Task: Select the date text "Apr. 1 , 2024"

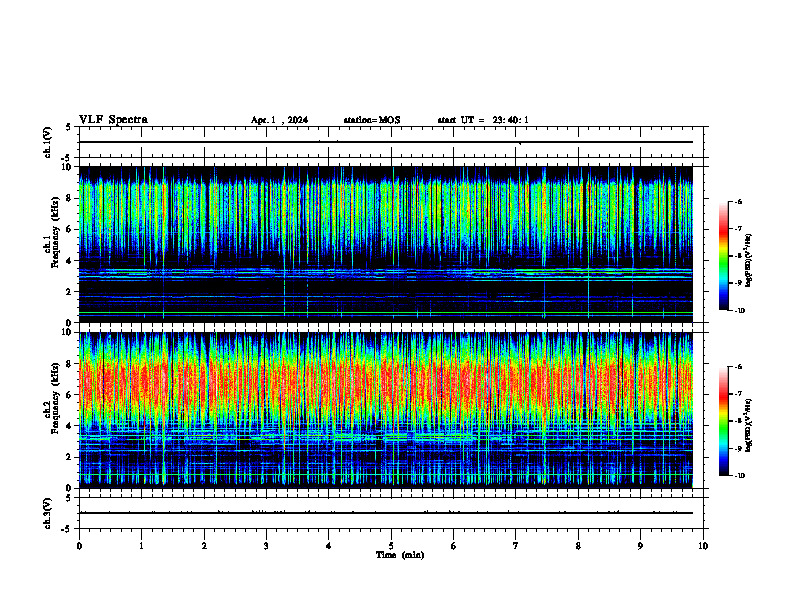Action: point(279,120)
